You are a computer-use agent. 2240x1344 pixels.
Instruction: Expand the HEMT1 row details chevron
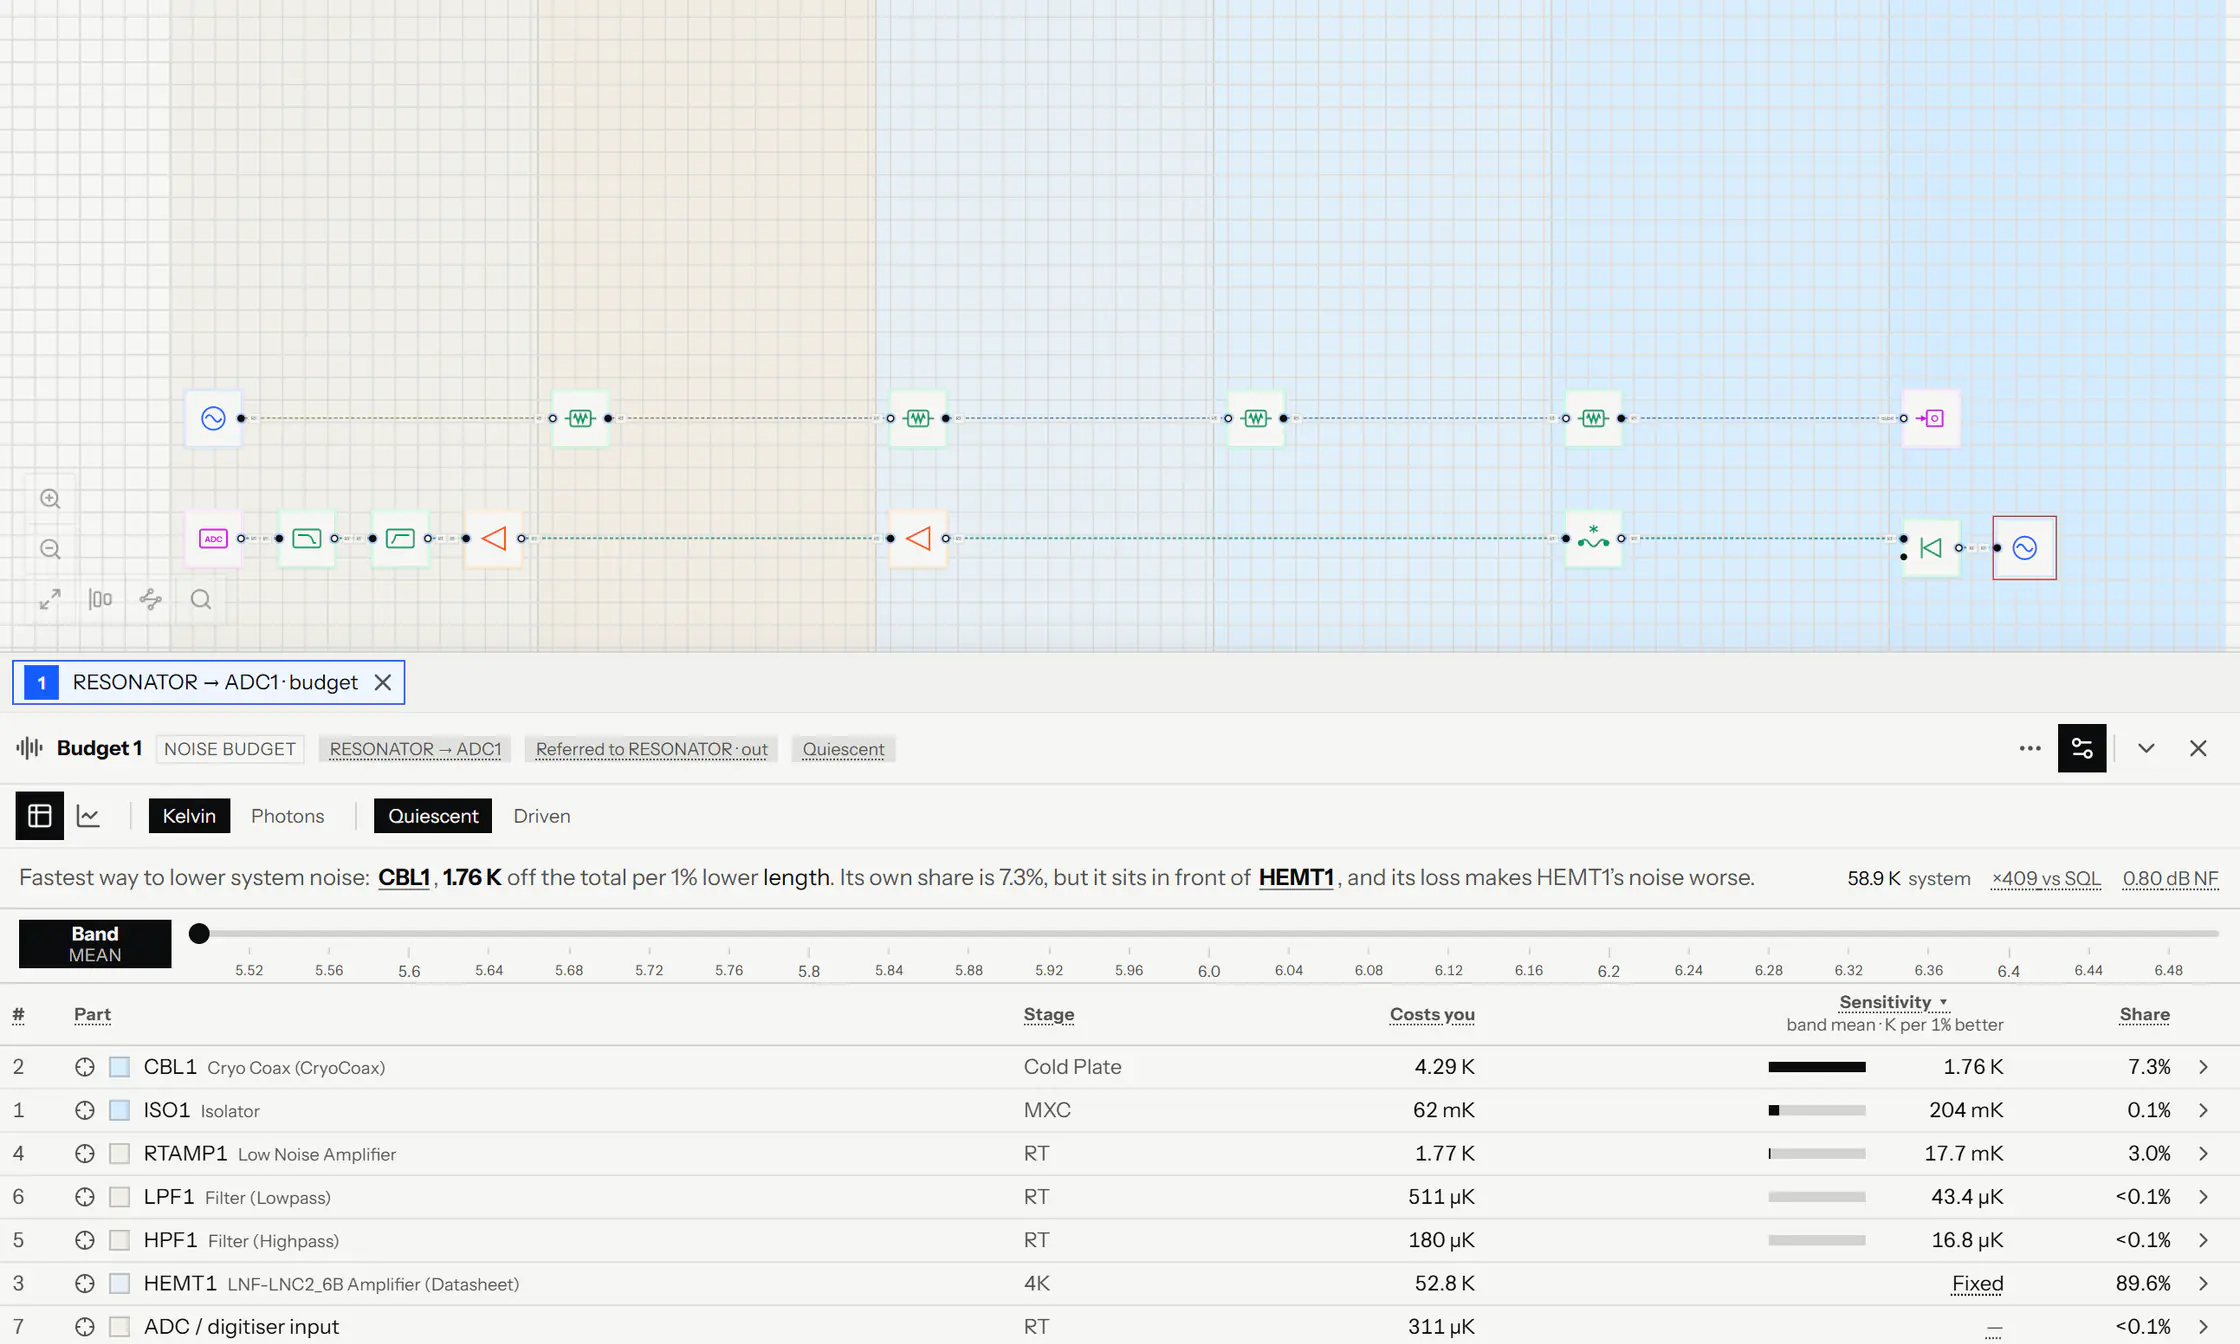pos(2203,1283)
